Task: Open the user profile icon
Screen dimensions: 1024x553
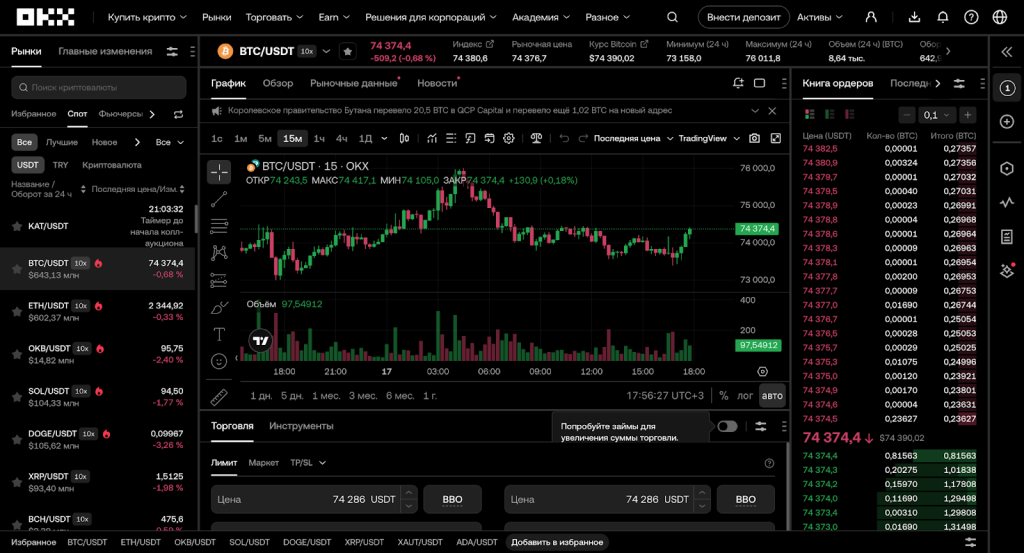Action: [x=871, y=17]
